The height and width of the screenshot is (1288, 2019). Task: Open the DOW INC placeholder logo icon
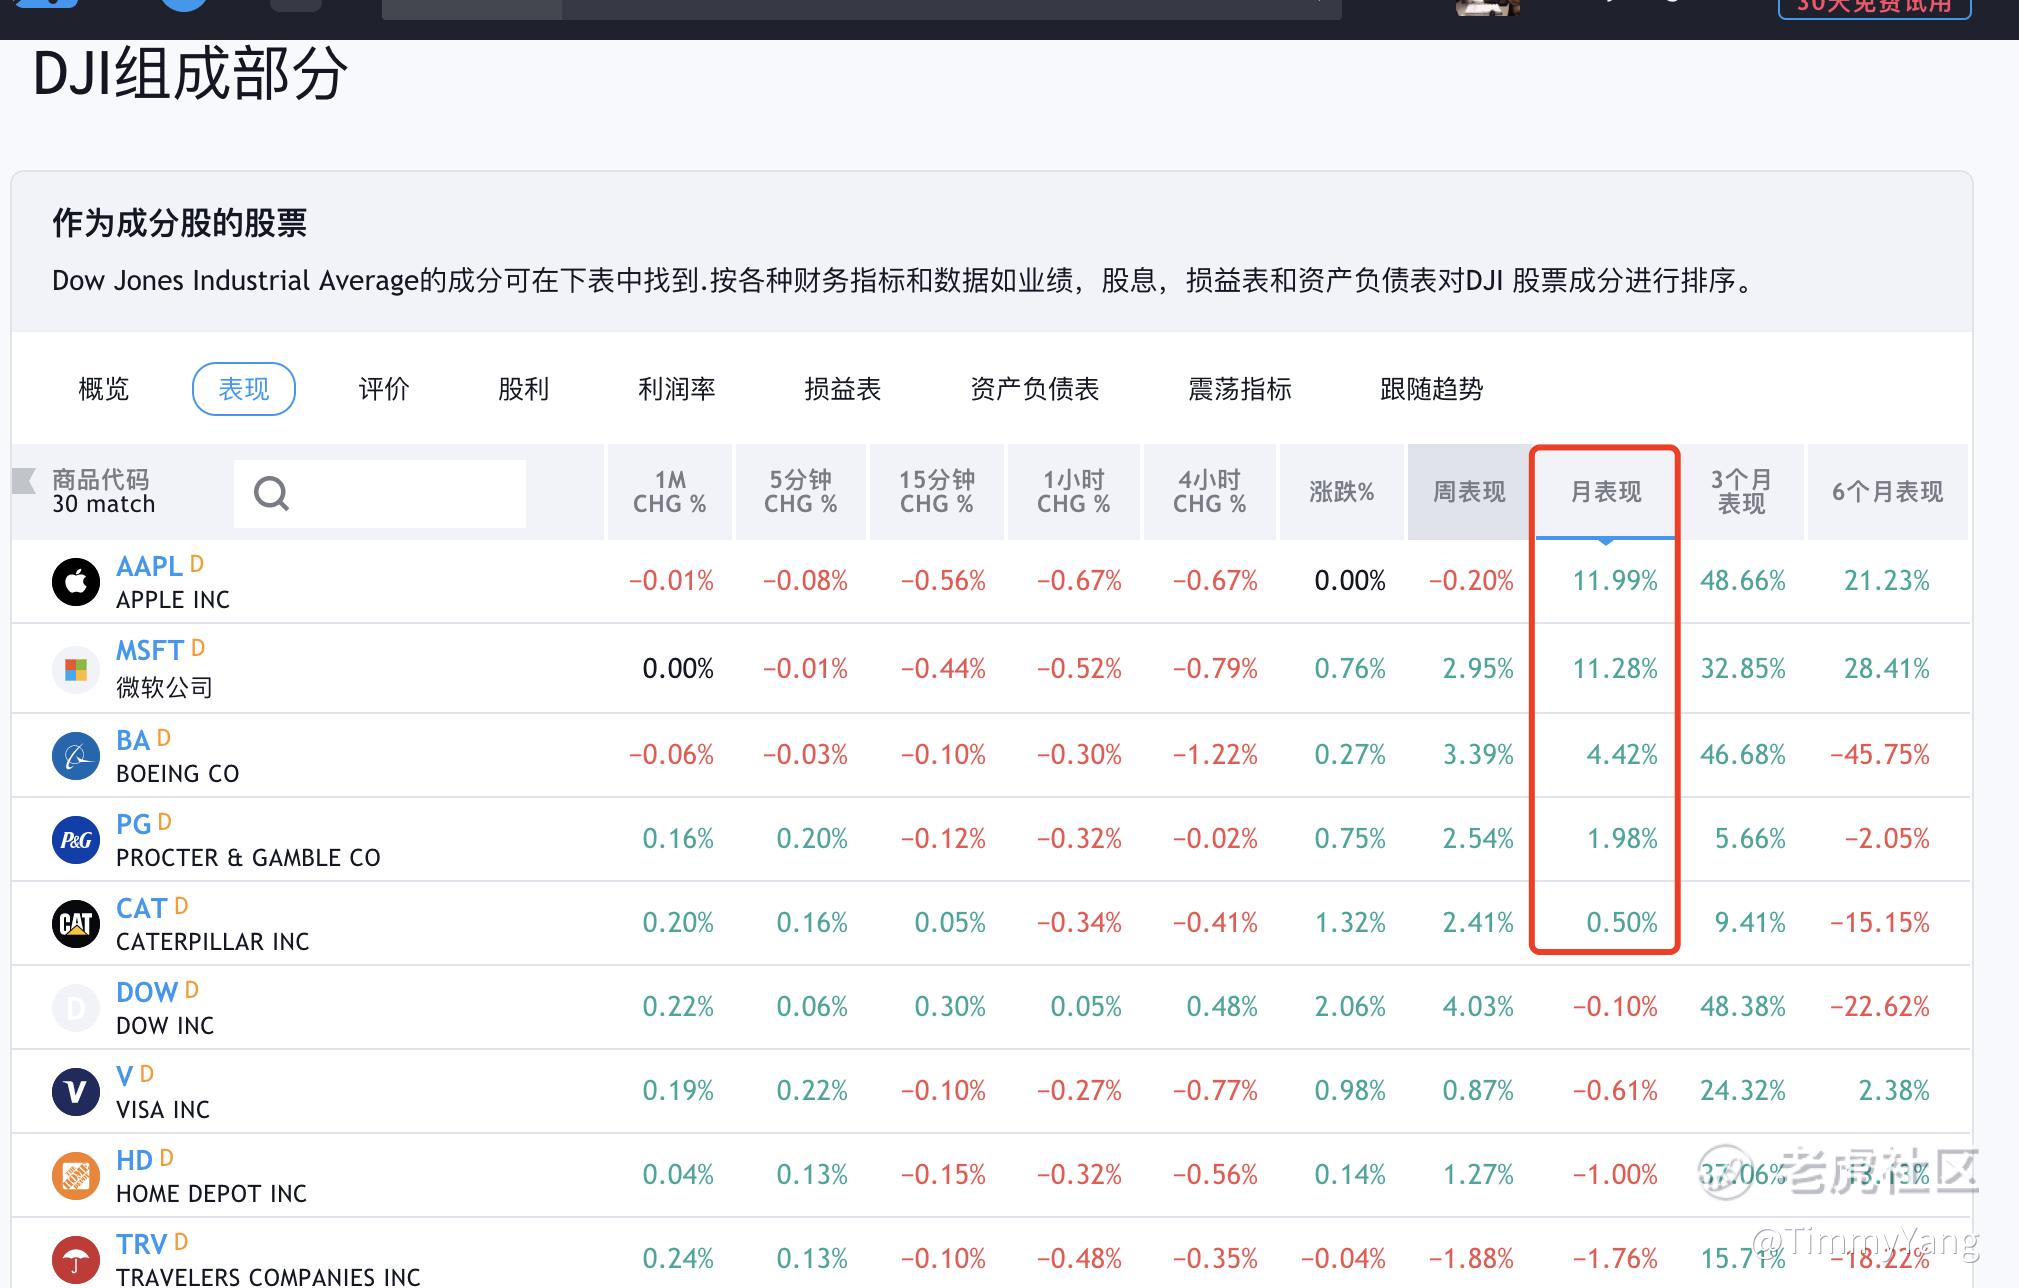pyautogui.click(x=76, y=1008)
